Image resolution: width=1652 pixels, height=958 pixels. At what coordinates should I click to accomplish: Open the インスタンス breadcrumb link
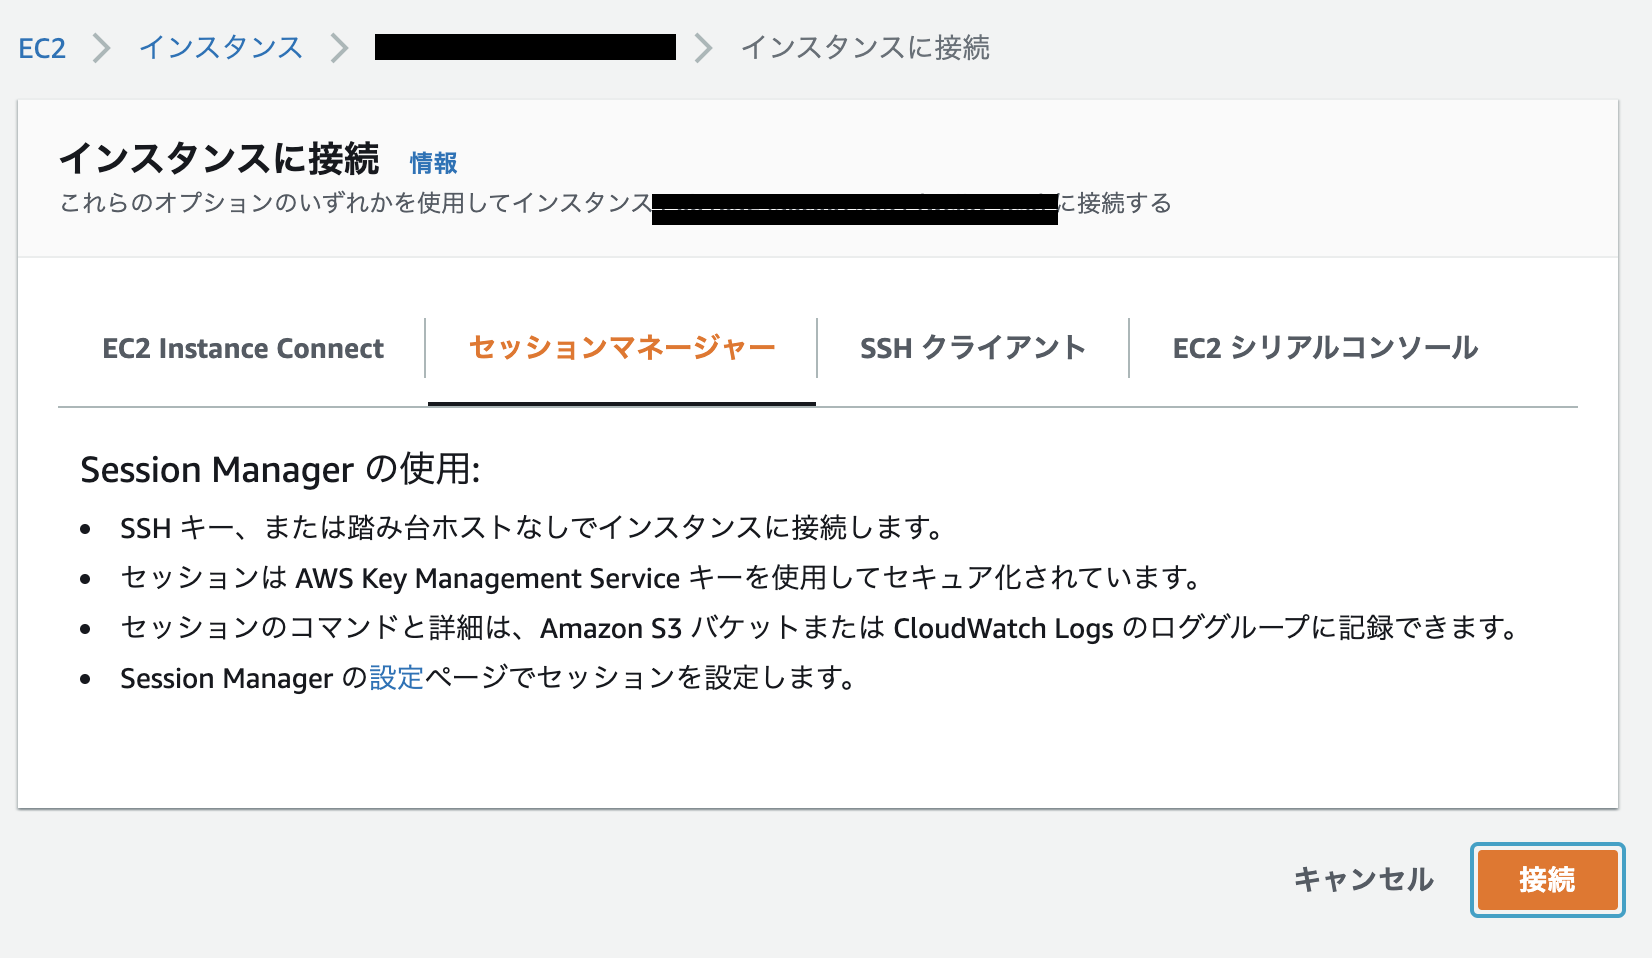pos(221,47)
